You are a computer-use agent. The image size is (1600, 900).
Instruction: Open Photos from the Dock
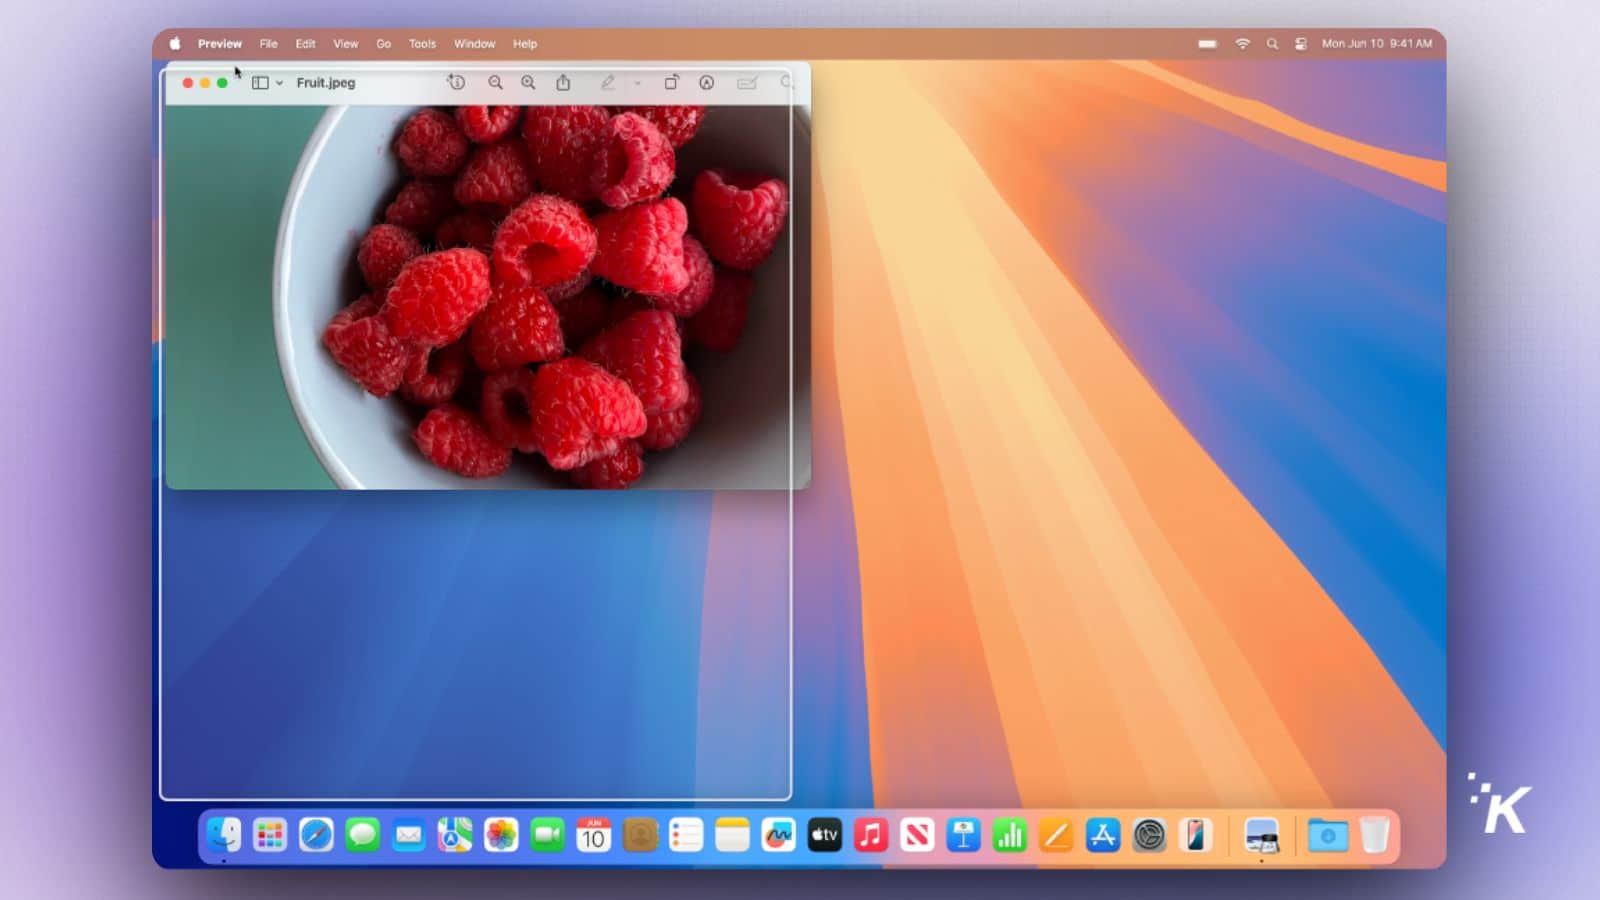(501, 835)
